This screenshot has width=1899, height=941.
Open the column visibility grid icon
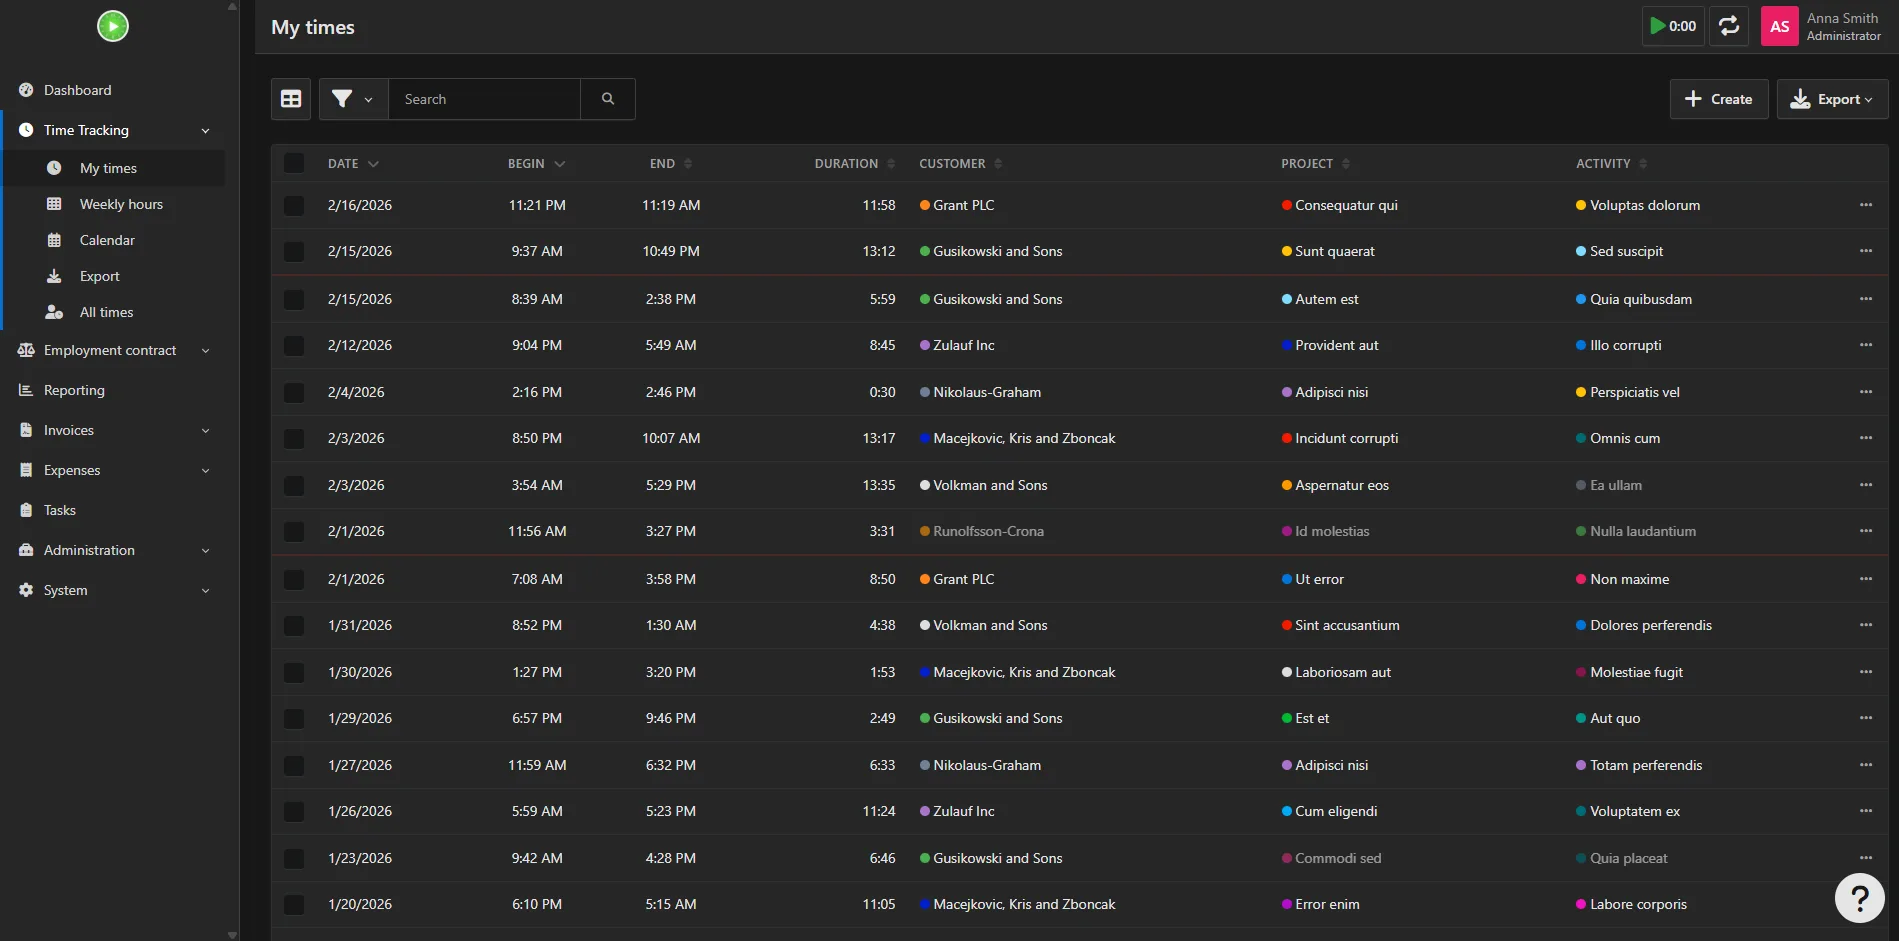[x=291, y=99]
